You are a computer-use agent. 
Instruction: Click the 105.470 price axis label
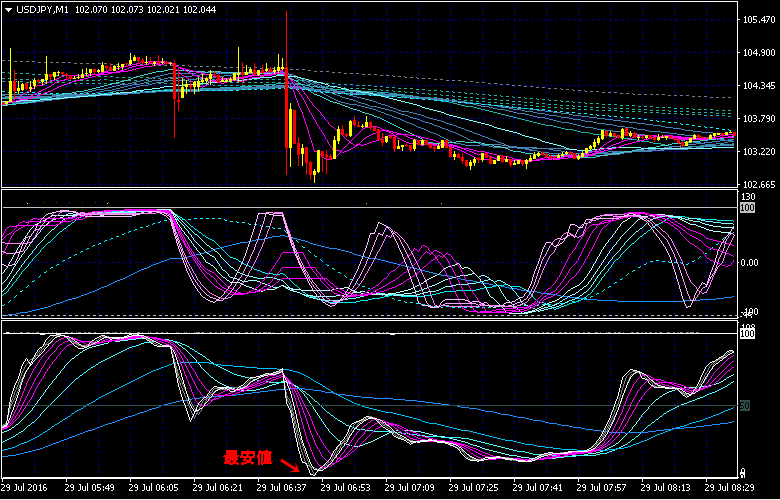pyautogui.click(x=759, y=20)
